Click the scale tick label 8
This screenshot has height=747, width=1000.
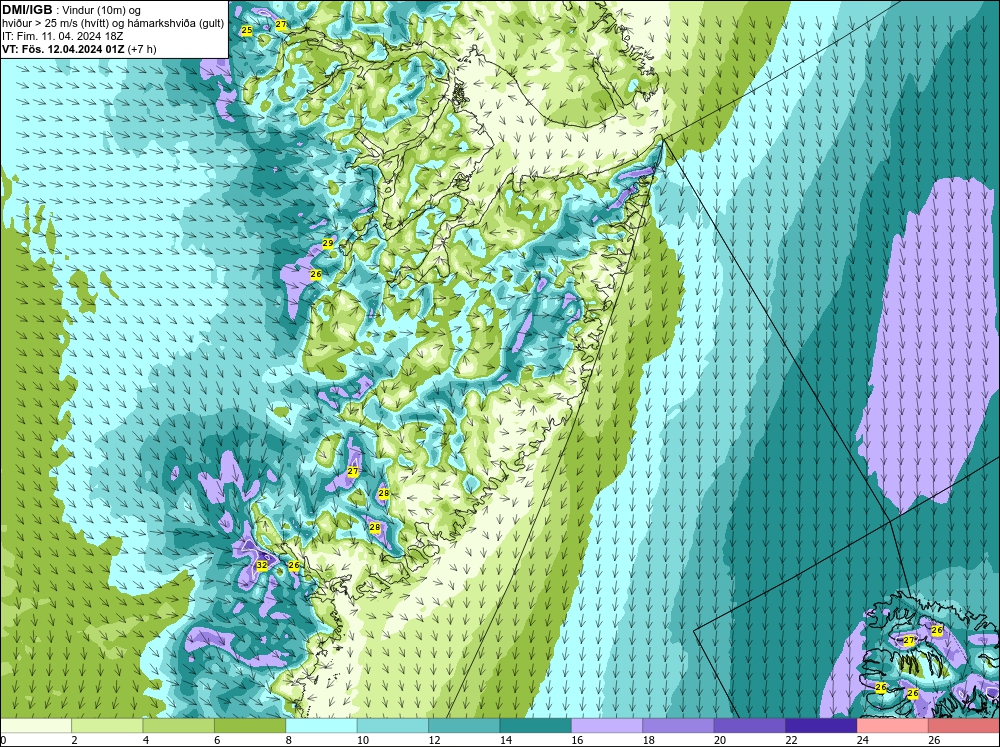click(x=289, y=740)
